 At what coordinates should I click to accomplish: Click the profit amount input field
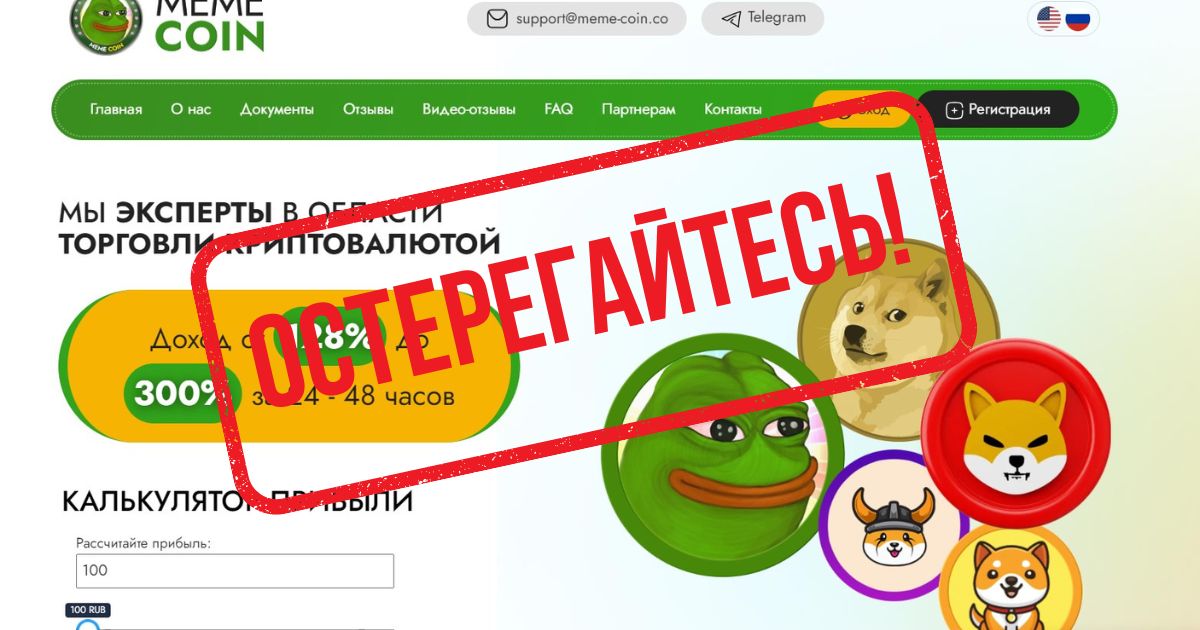point(235,571)
